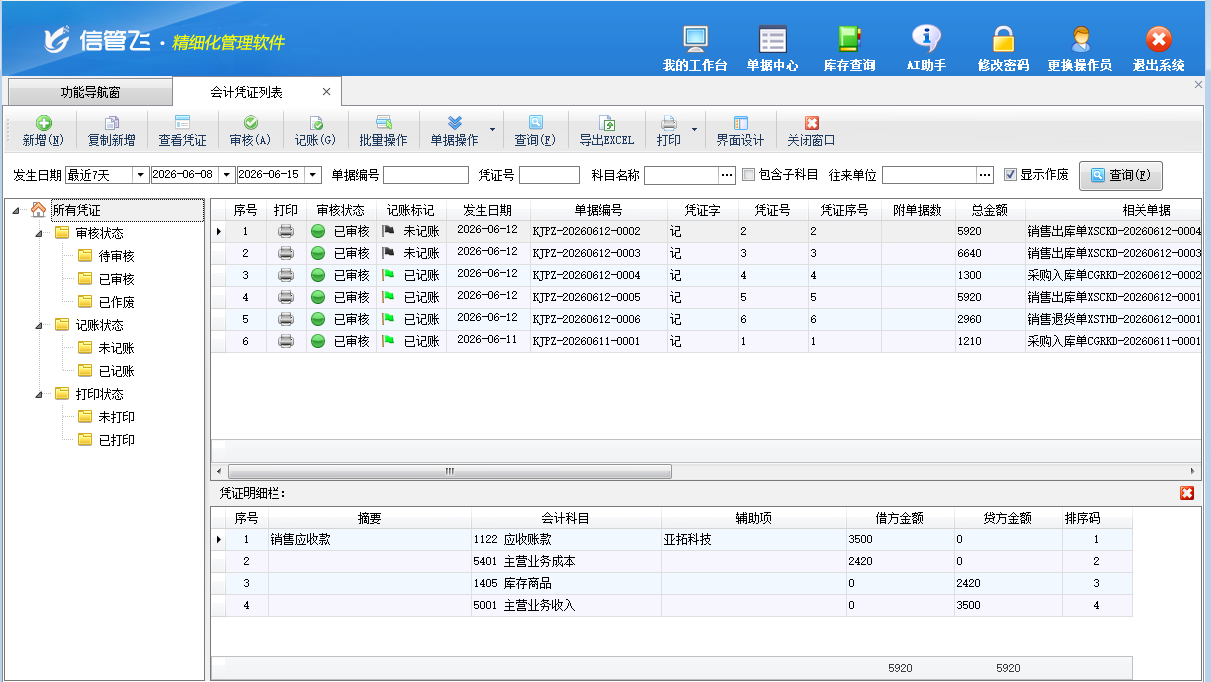Click 审核(A) toolbar button
Viewport: 1211px width, 682px height.
click(250, 131)
